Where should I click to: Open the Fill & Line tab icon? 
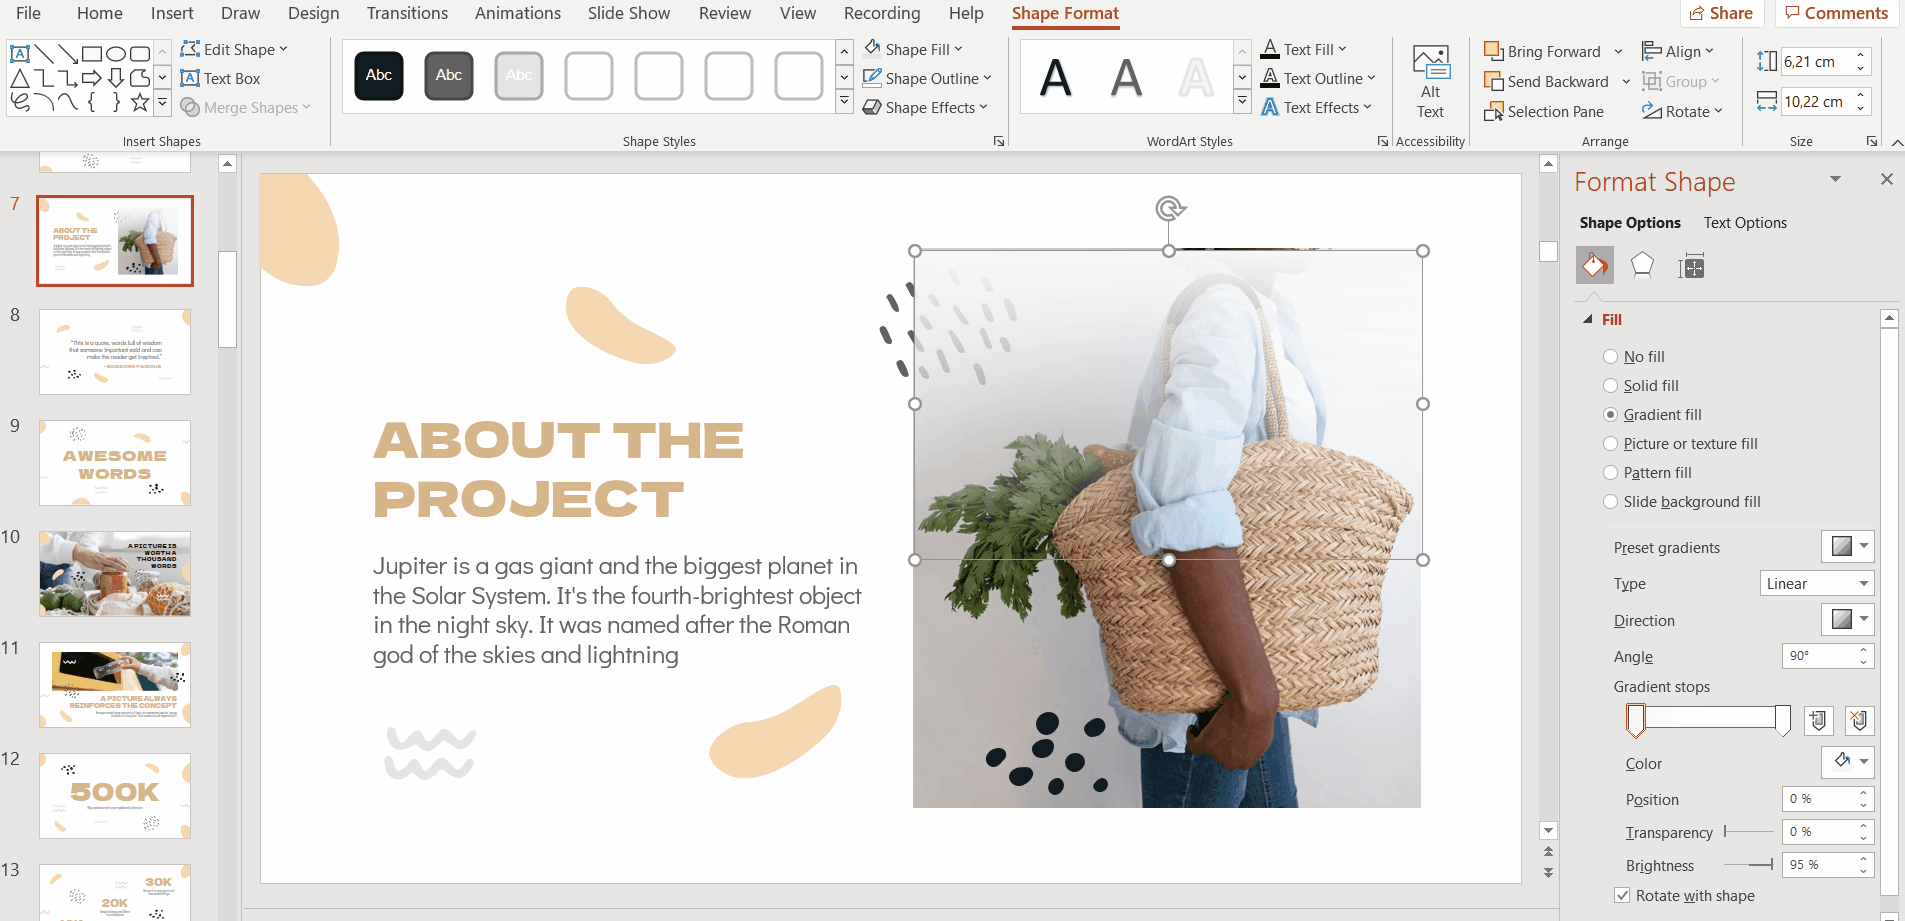1595,266
